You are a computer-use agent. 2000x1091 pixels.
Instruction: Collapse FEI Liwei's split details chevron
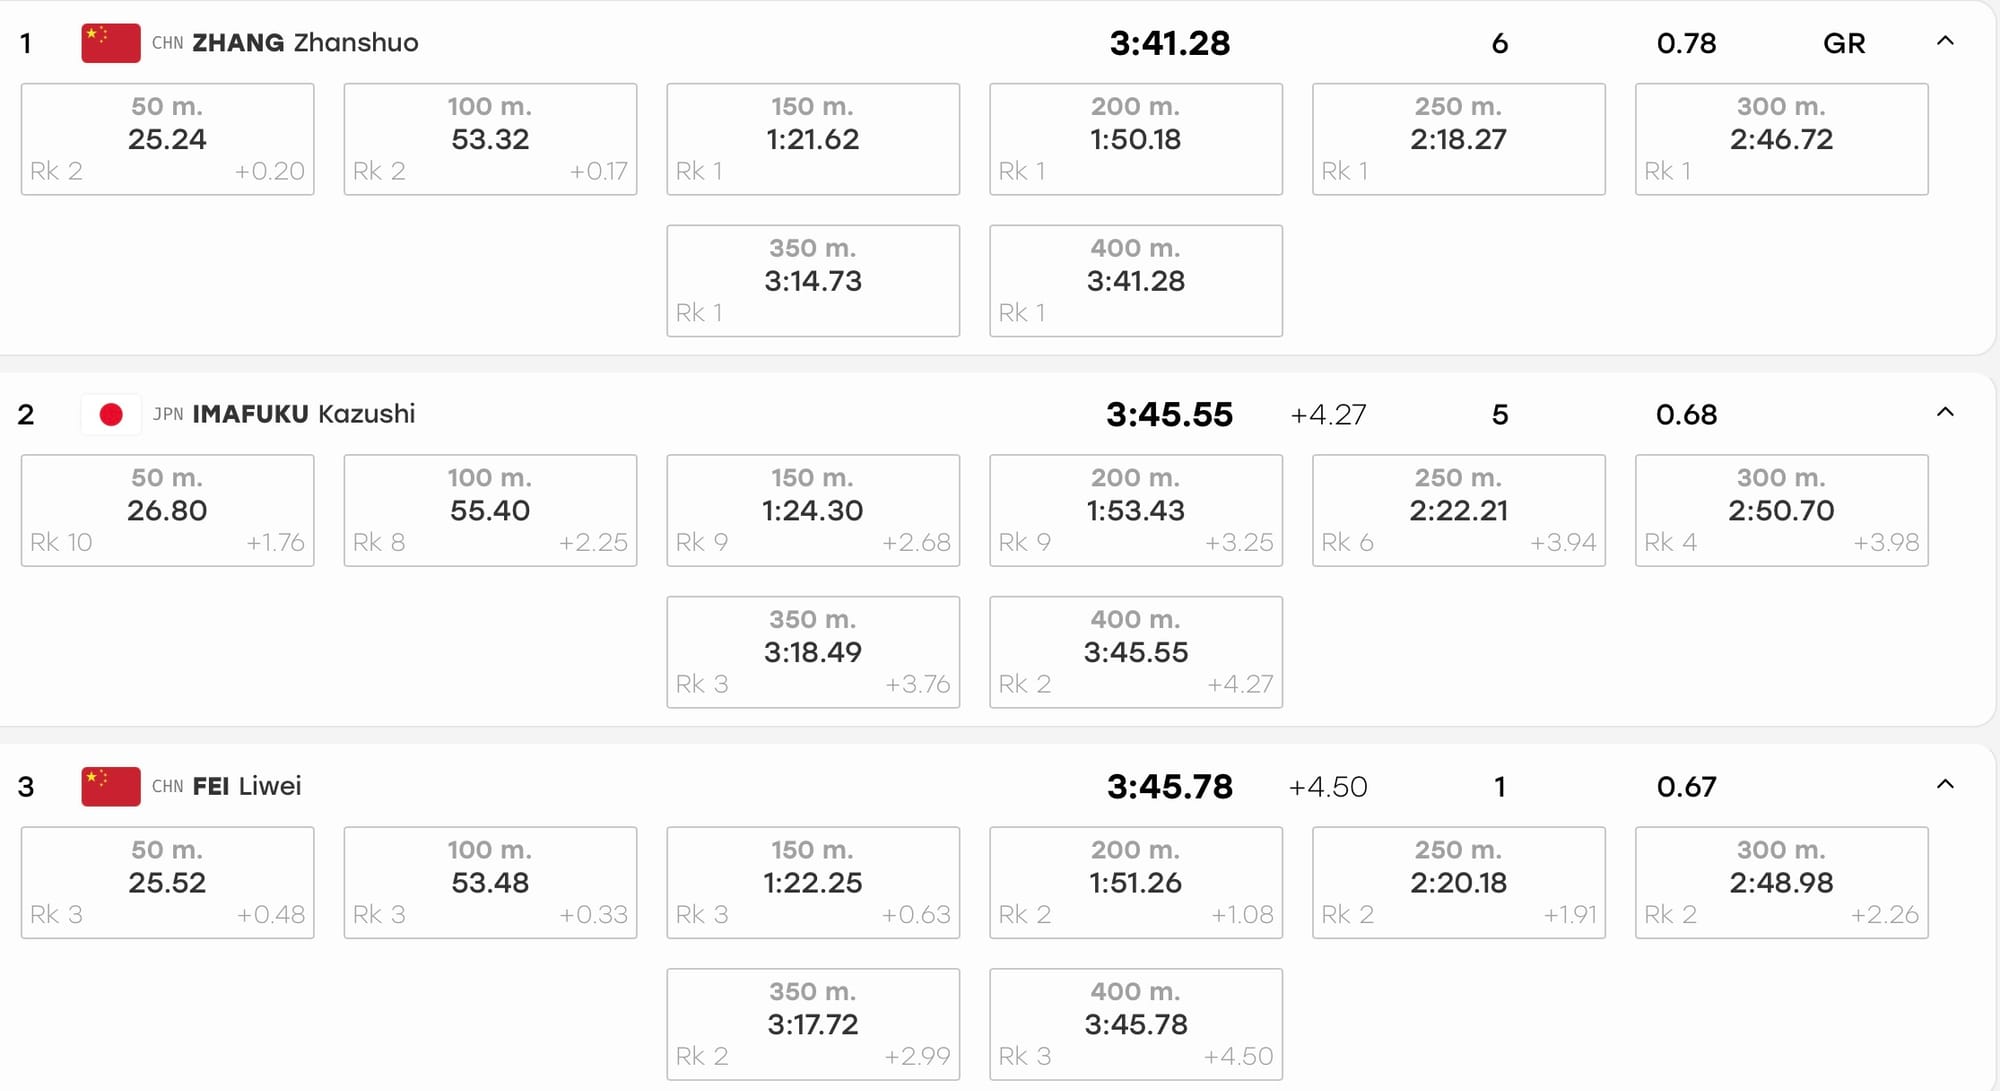(1945, 784)
